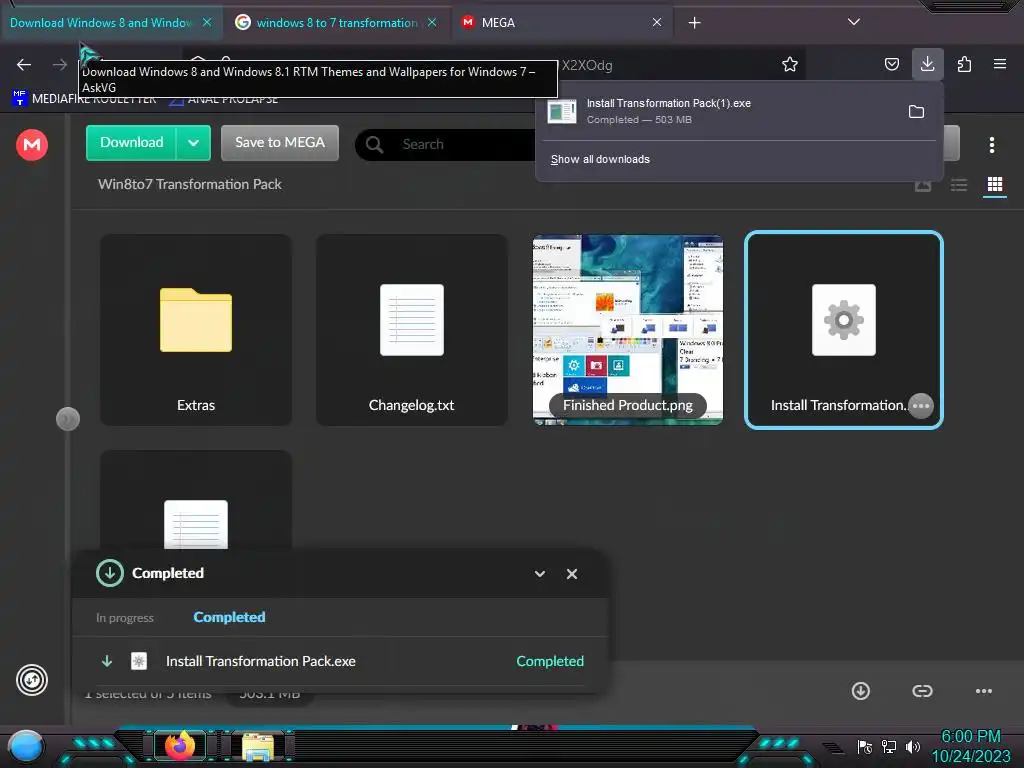Open Firefox downloads toolbar button

(927, 64)
